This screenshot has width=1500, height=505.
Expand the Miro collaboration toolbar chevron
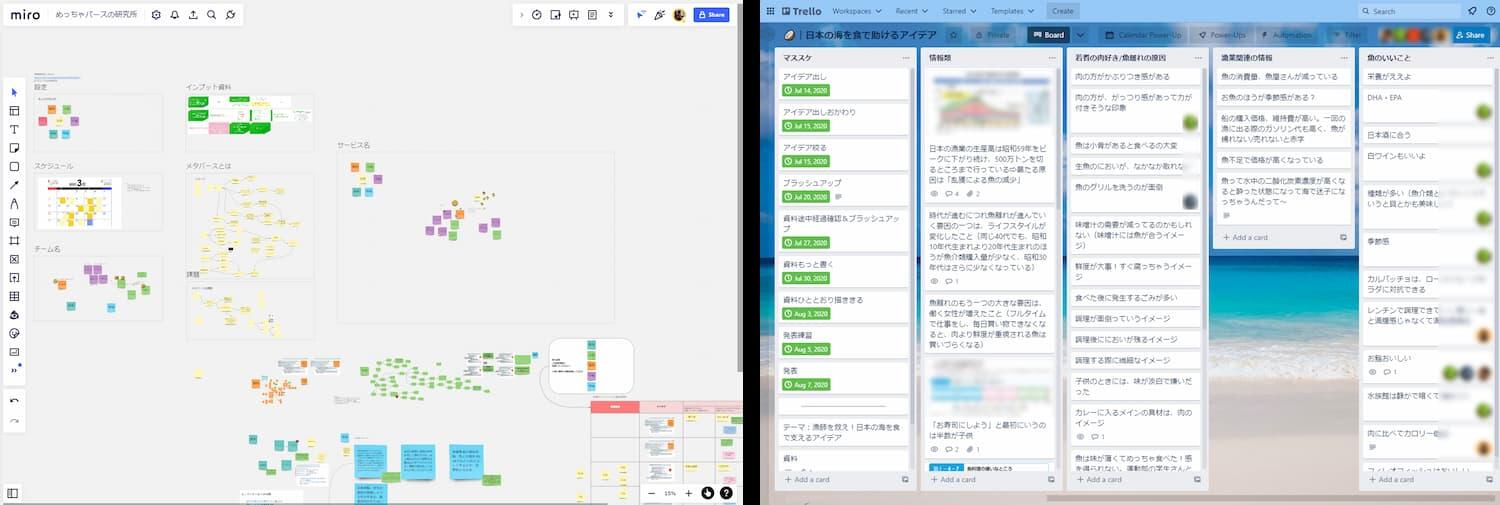click(x=521, y=15)
